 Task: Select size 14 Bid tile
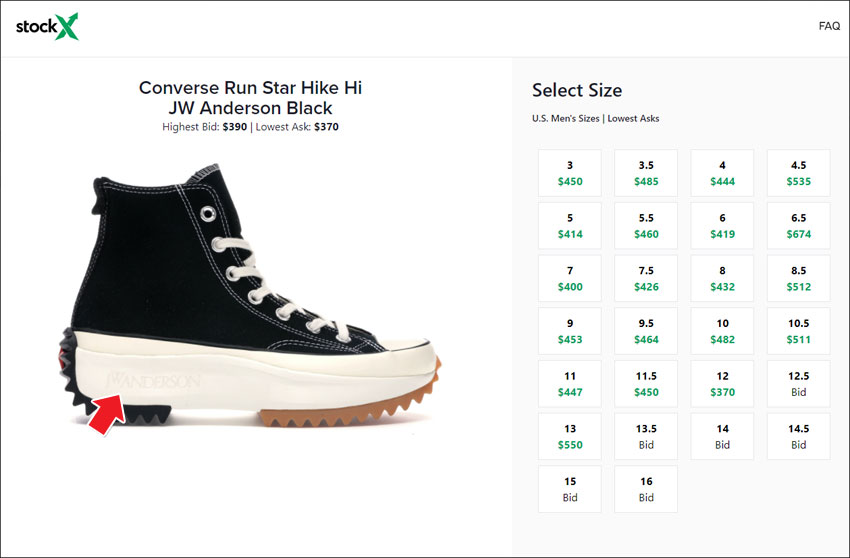(x=722, y=437)
